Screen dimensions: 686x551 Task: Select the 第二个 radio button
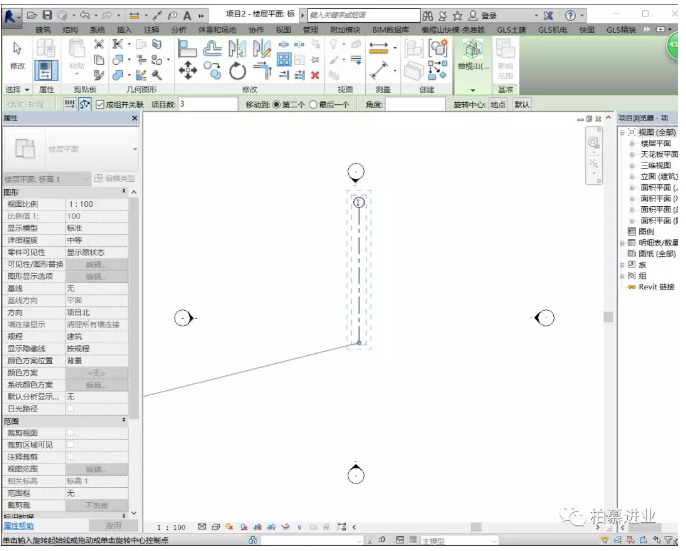click(276, 105)
